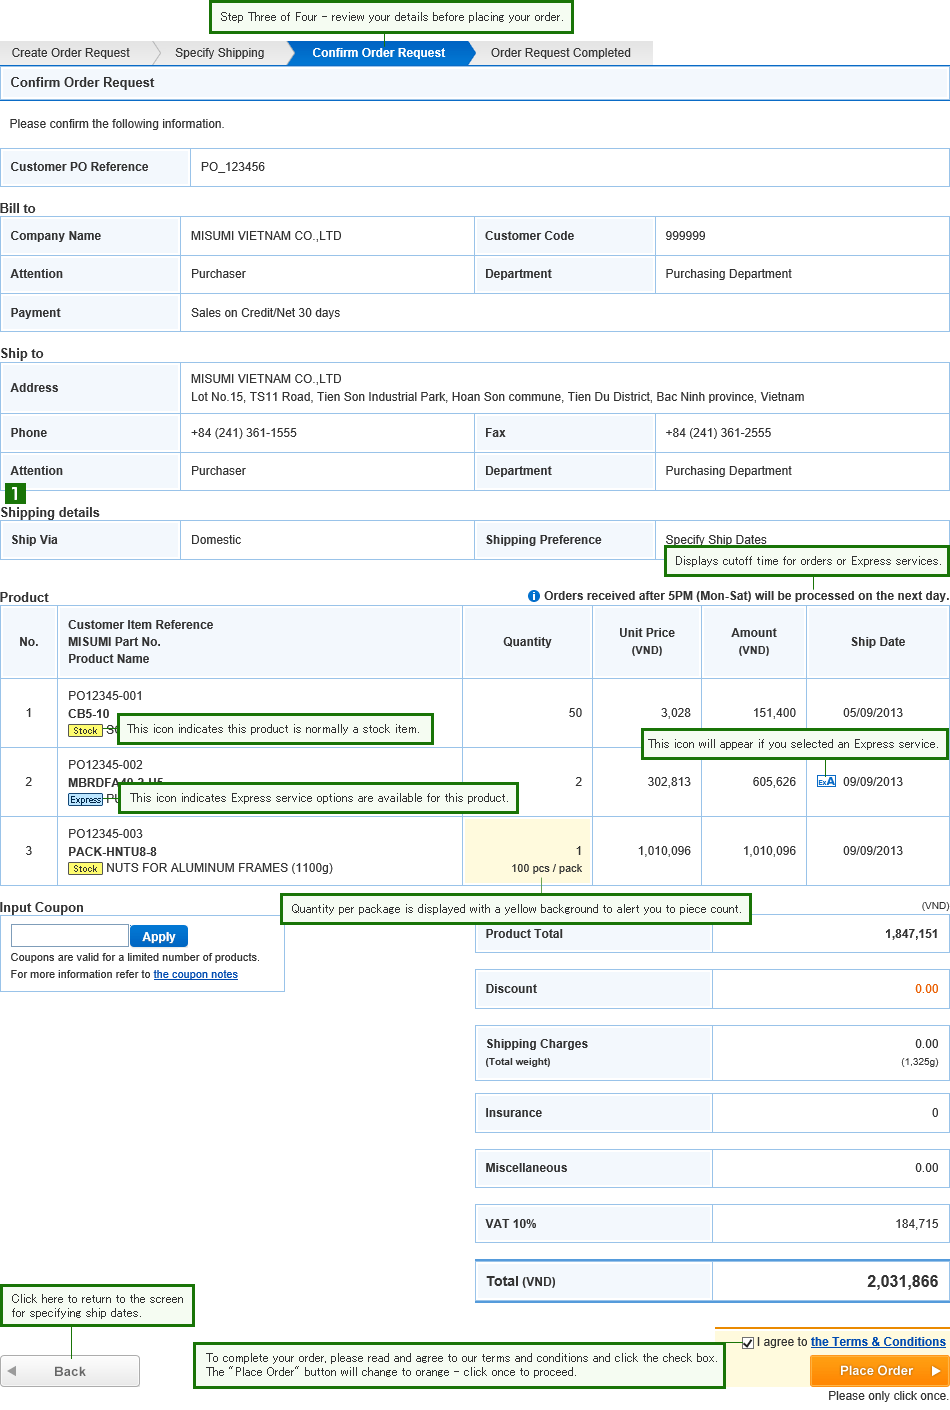This screenshot has height=1410, width=950.
Task: Click the Express icon under MBRDFA part
Action: [x=85, y=800]
